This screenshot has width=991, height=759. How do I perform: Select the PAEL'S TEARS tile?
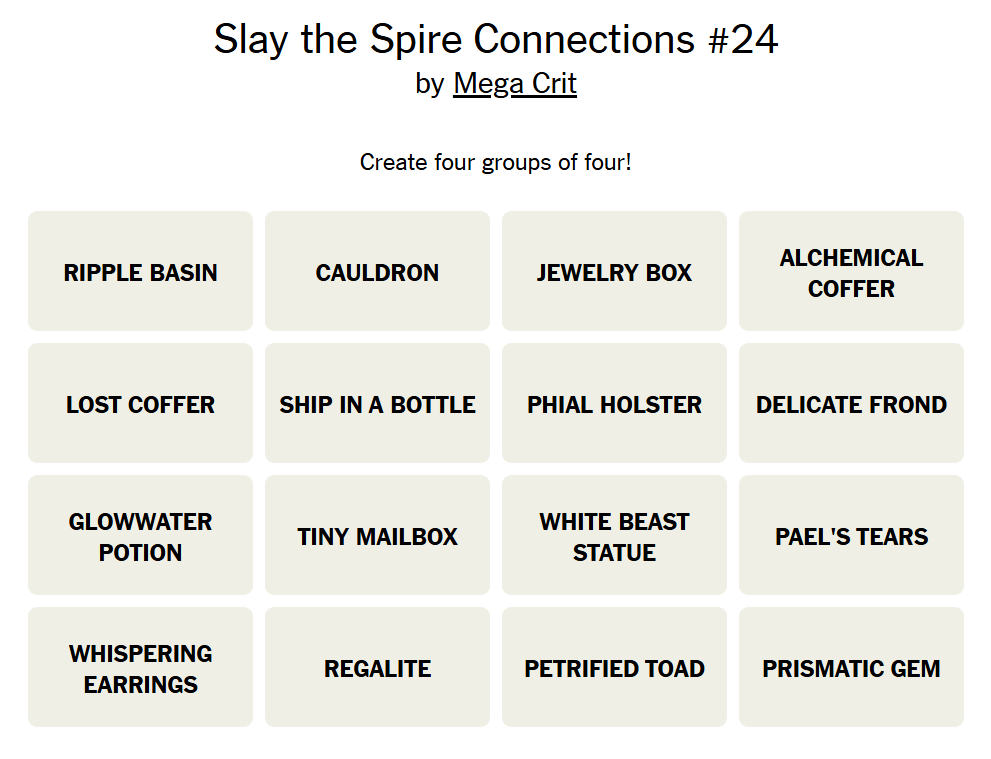tap(851, 535)
